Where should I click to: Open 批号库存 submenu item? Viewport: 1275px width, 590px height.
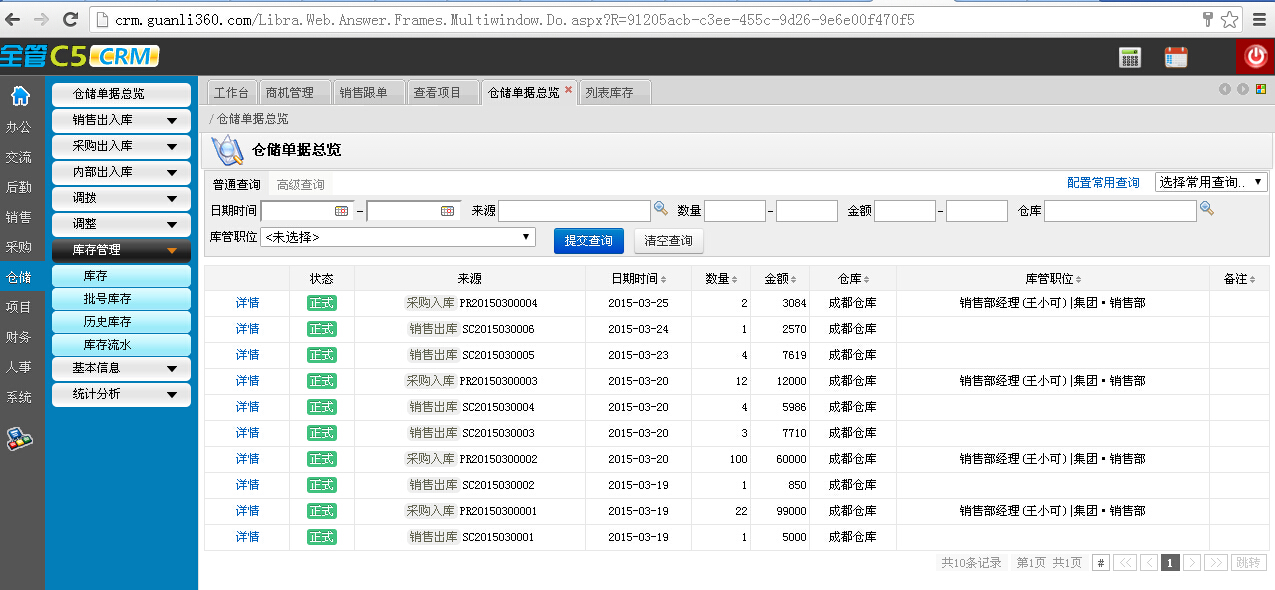click(x=121, y=298)
